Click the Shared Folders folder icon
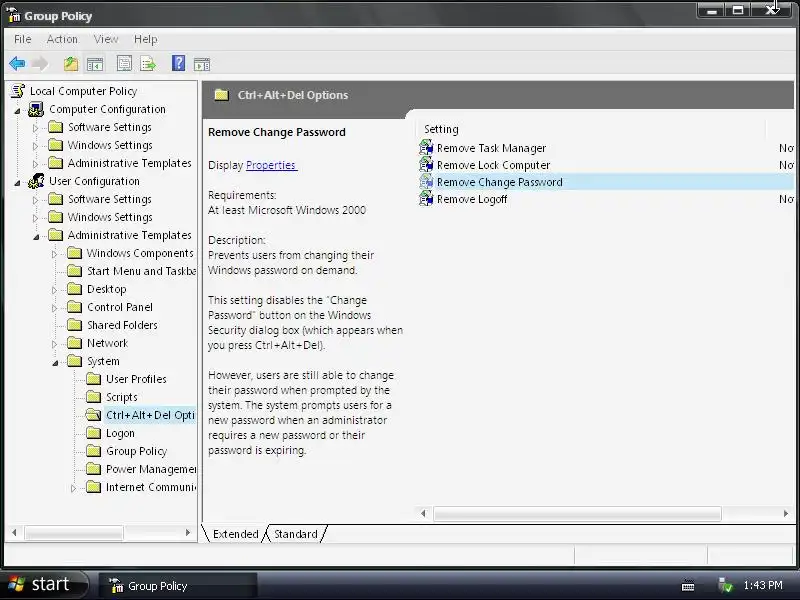The height and width of the screenshot is (600, 800). [74, 324]
